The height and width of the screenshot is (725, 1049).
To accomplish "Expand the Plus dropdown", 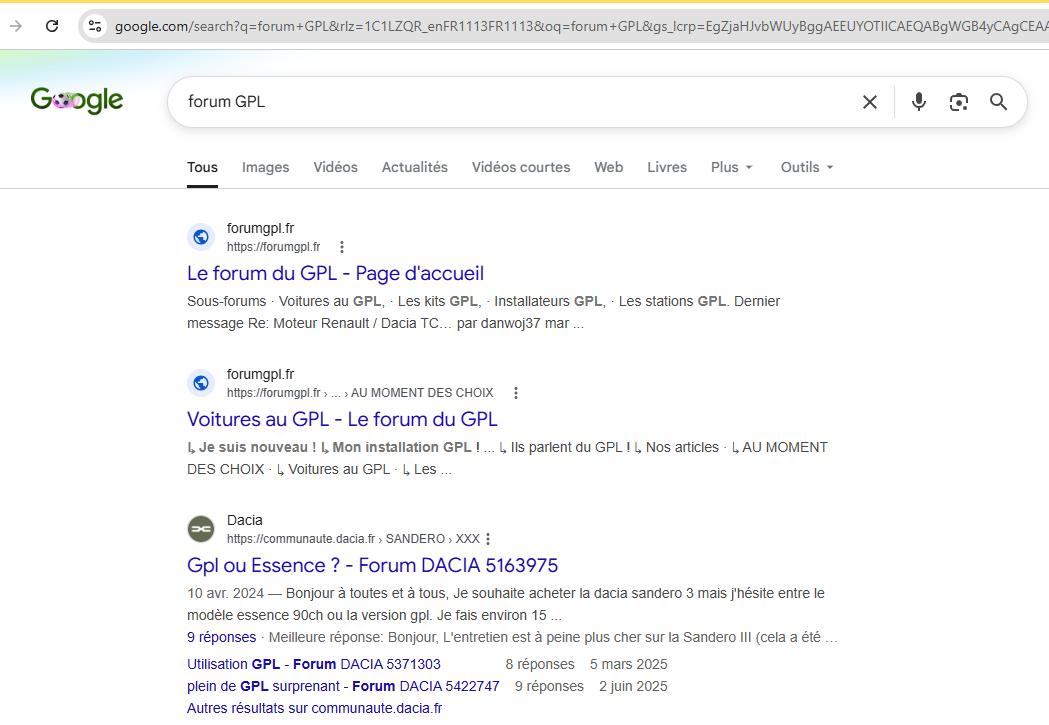I will tap(732, 167).
